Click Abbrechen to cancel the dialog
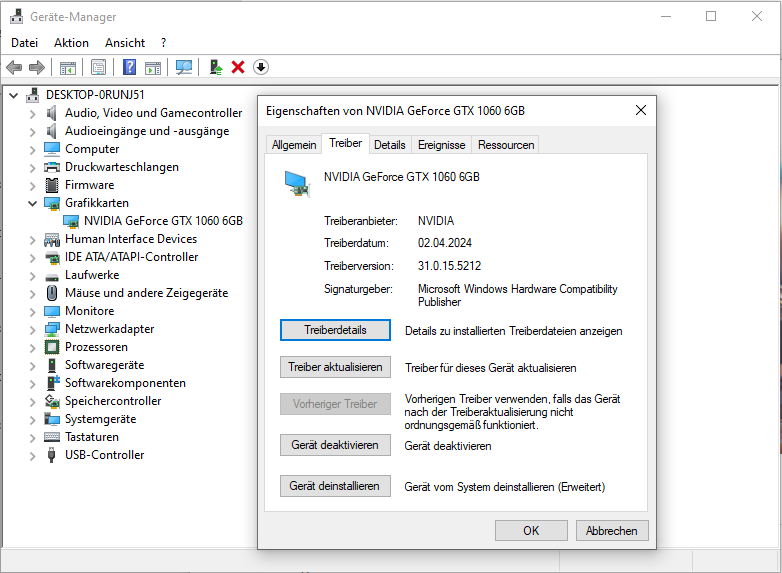The height and width of the screenshot is (573, 782). tap(612, 531)
